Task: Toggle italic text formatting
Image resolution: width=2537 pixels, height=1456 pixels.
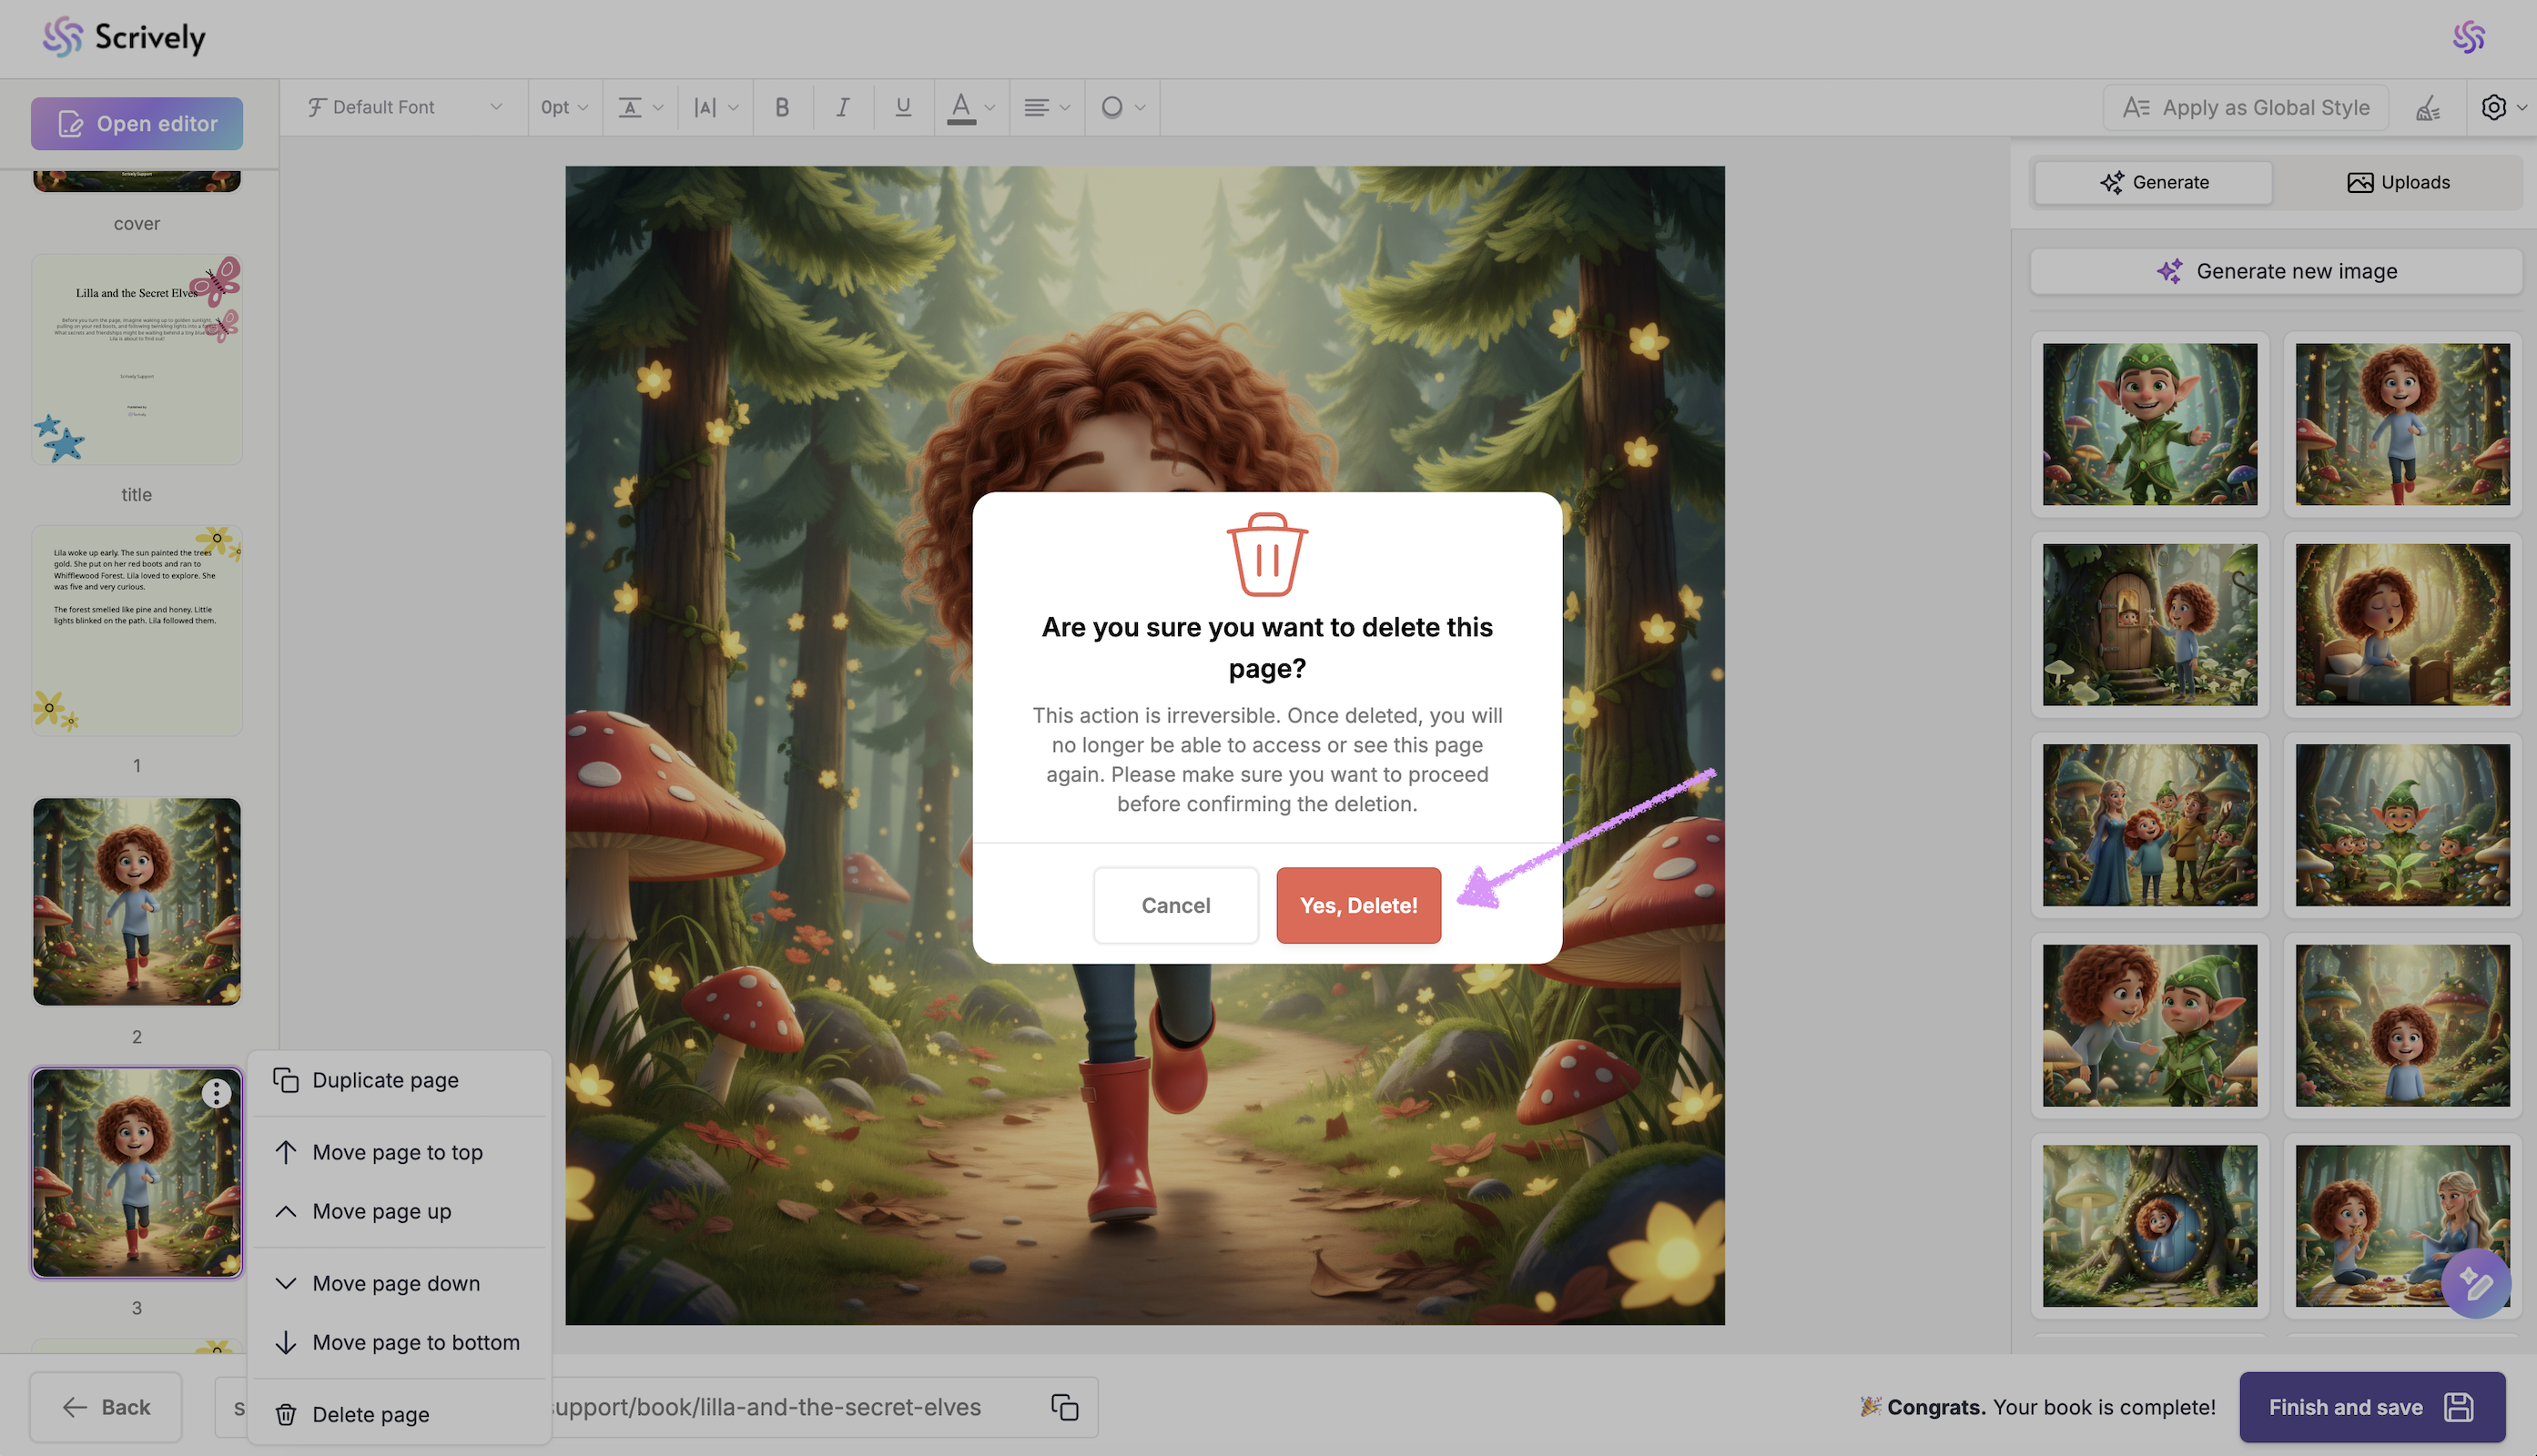Action: click(x=843, y=107)
